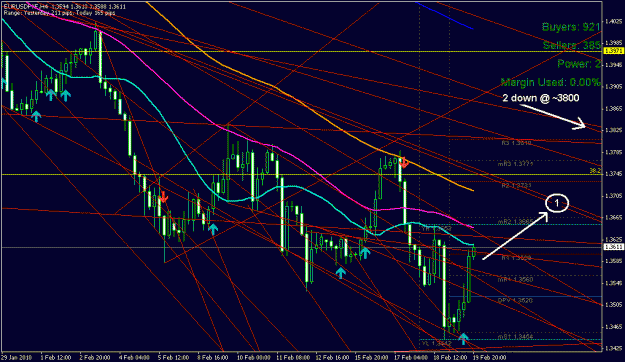Select the right arrow of the 1 Feb cyan pair
Image resolution: width=625 pixels, height=362 pixels.
click(65, 95)
